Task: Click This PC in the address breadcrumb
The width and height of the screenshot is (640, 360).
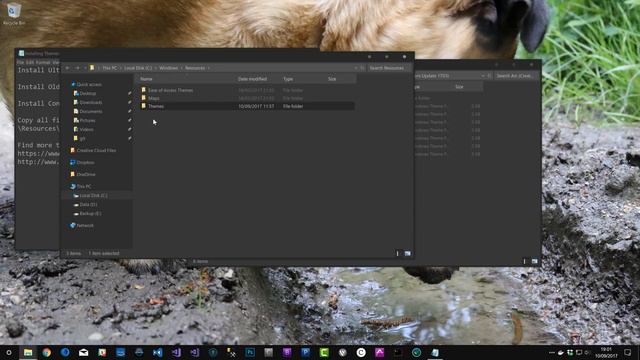Action: pos(109,68)
